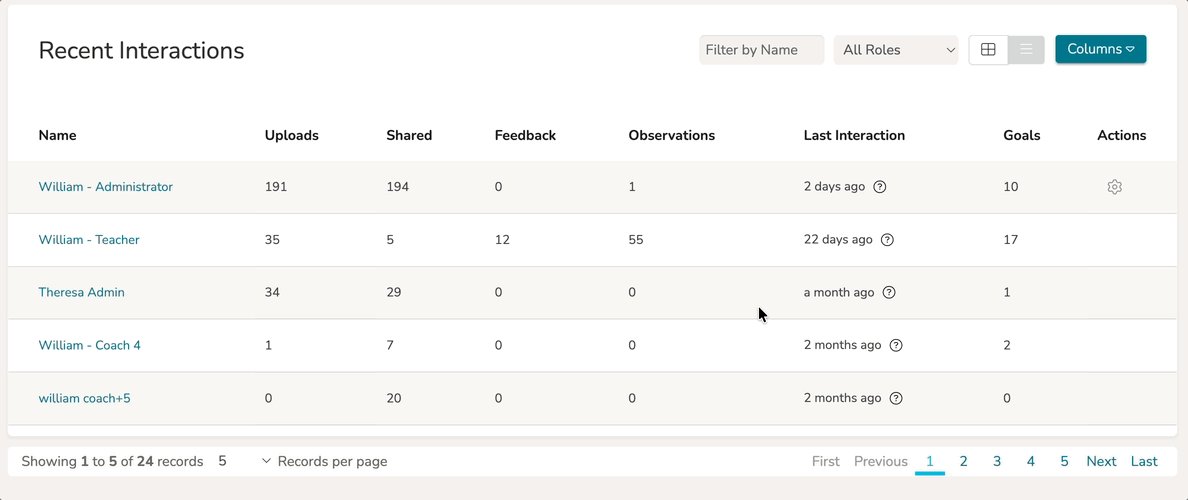1188x500 pixels.
Task: Click help icon in William - Coach 4 row
Action: click(896, 345)
